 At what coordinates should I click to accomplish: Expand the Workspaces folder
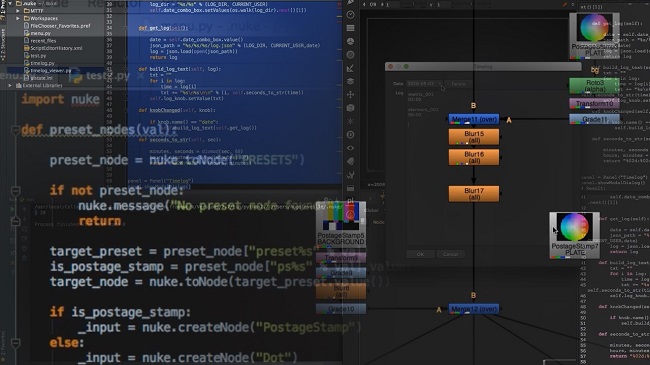pyautogui.click(x=18, y=18)
